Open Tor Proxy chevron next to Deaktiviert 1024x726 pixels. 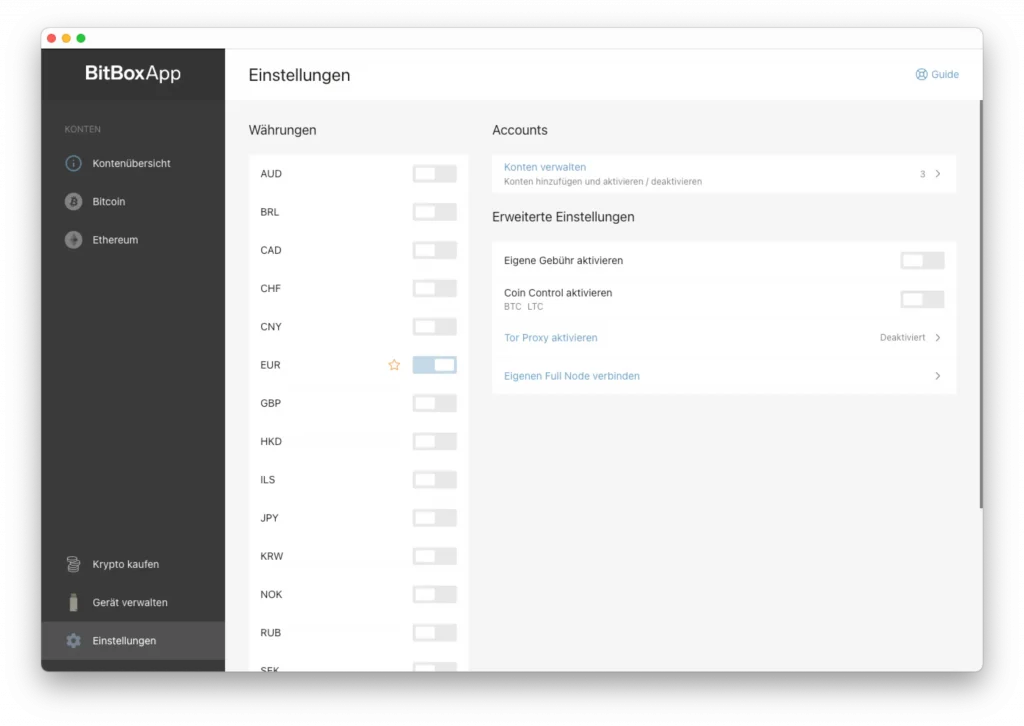tap(937, 338)
